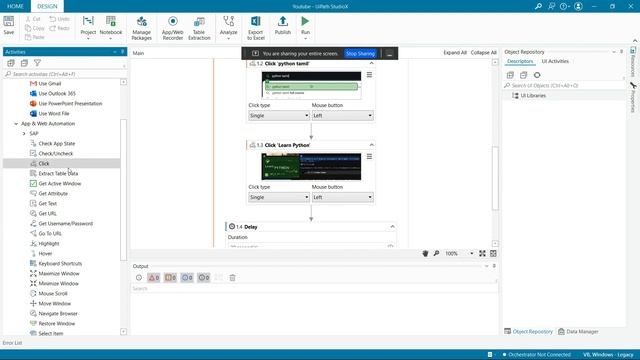The height and width of the screenshot is (360, 640).
Task: Expand the SAP tree node
Action: [x=24, y=133]
